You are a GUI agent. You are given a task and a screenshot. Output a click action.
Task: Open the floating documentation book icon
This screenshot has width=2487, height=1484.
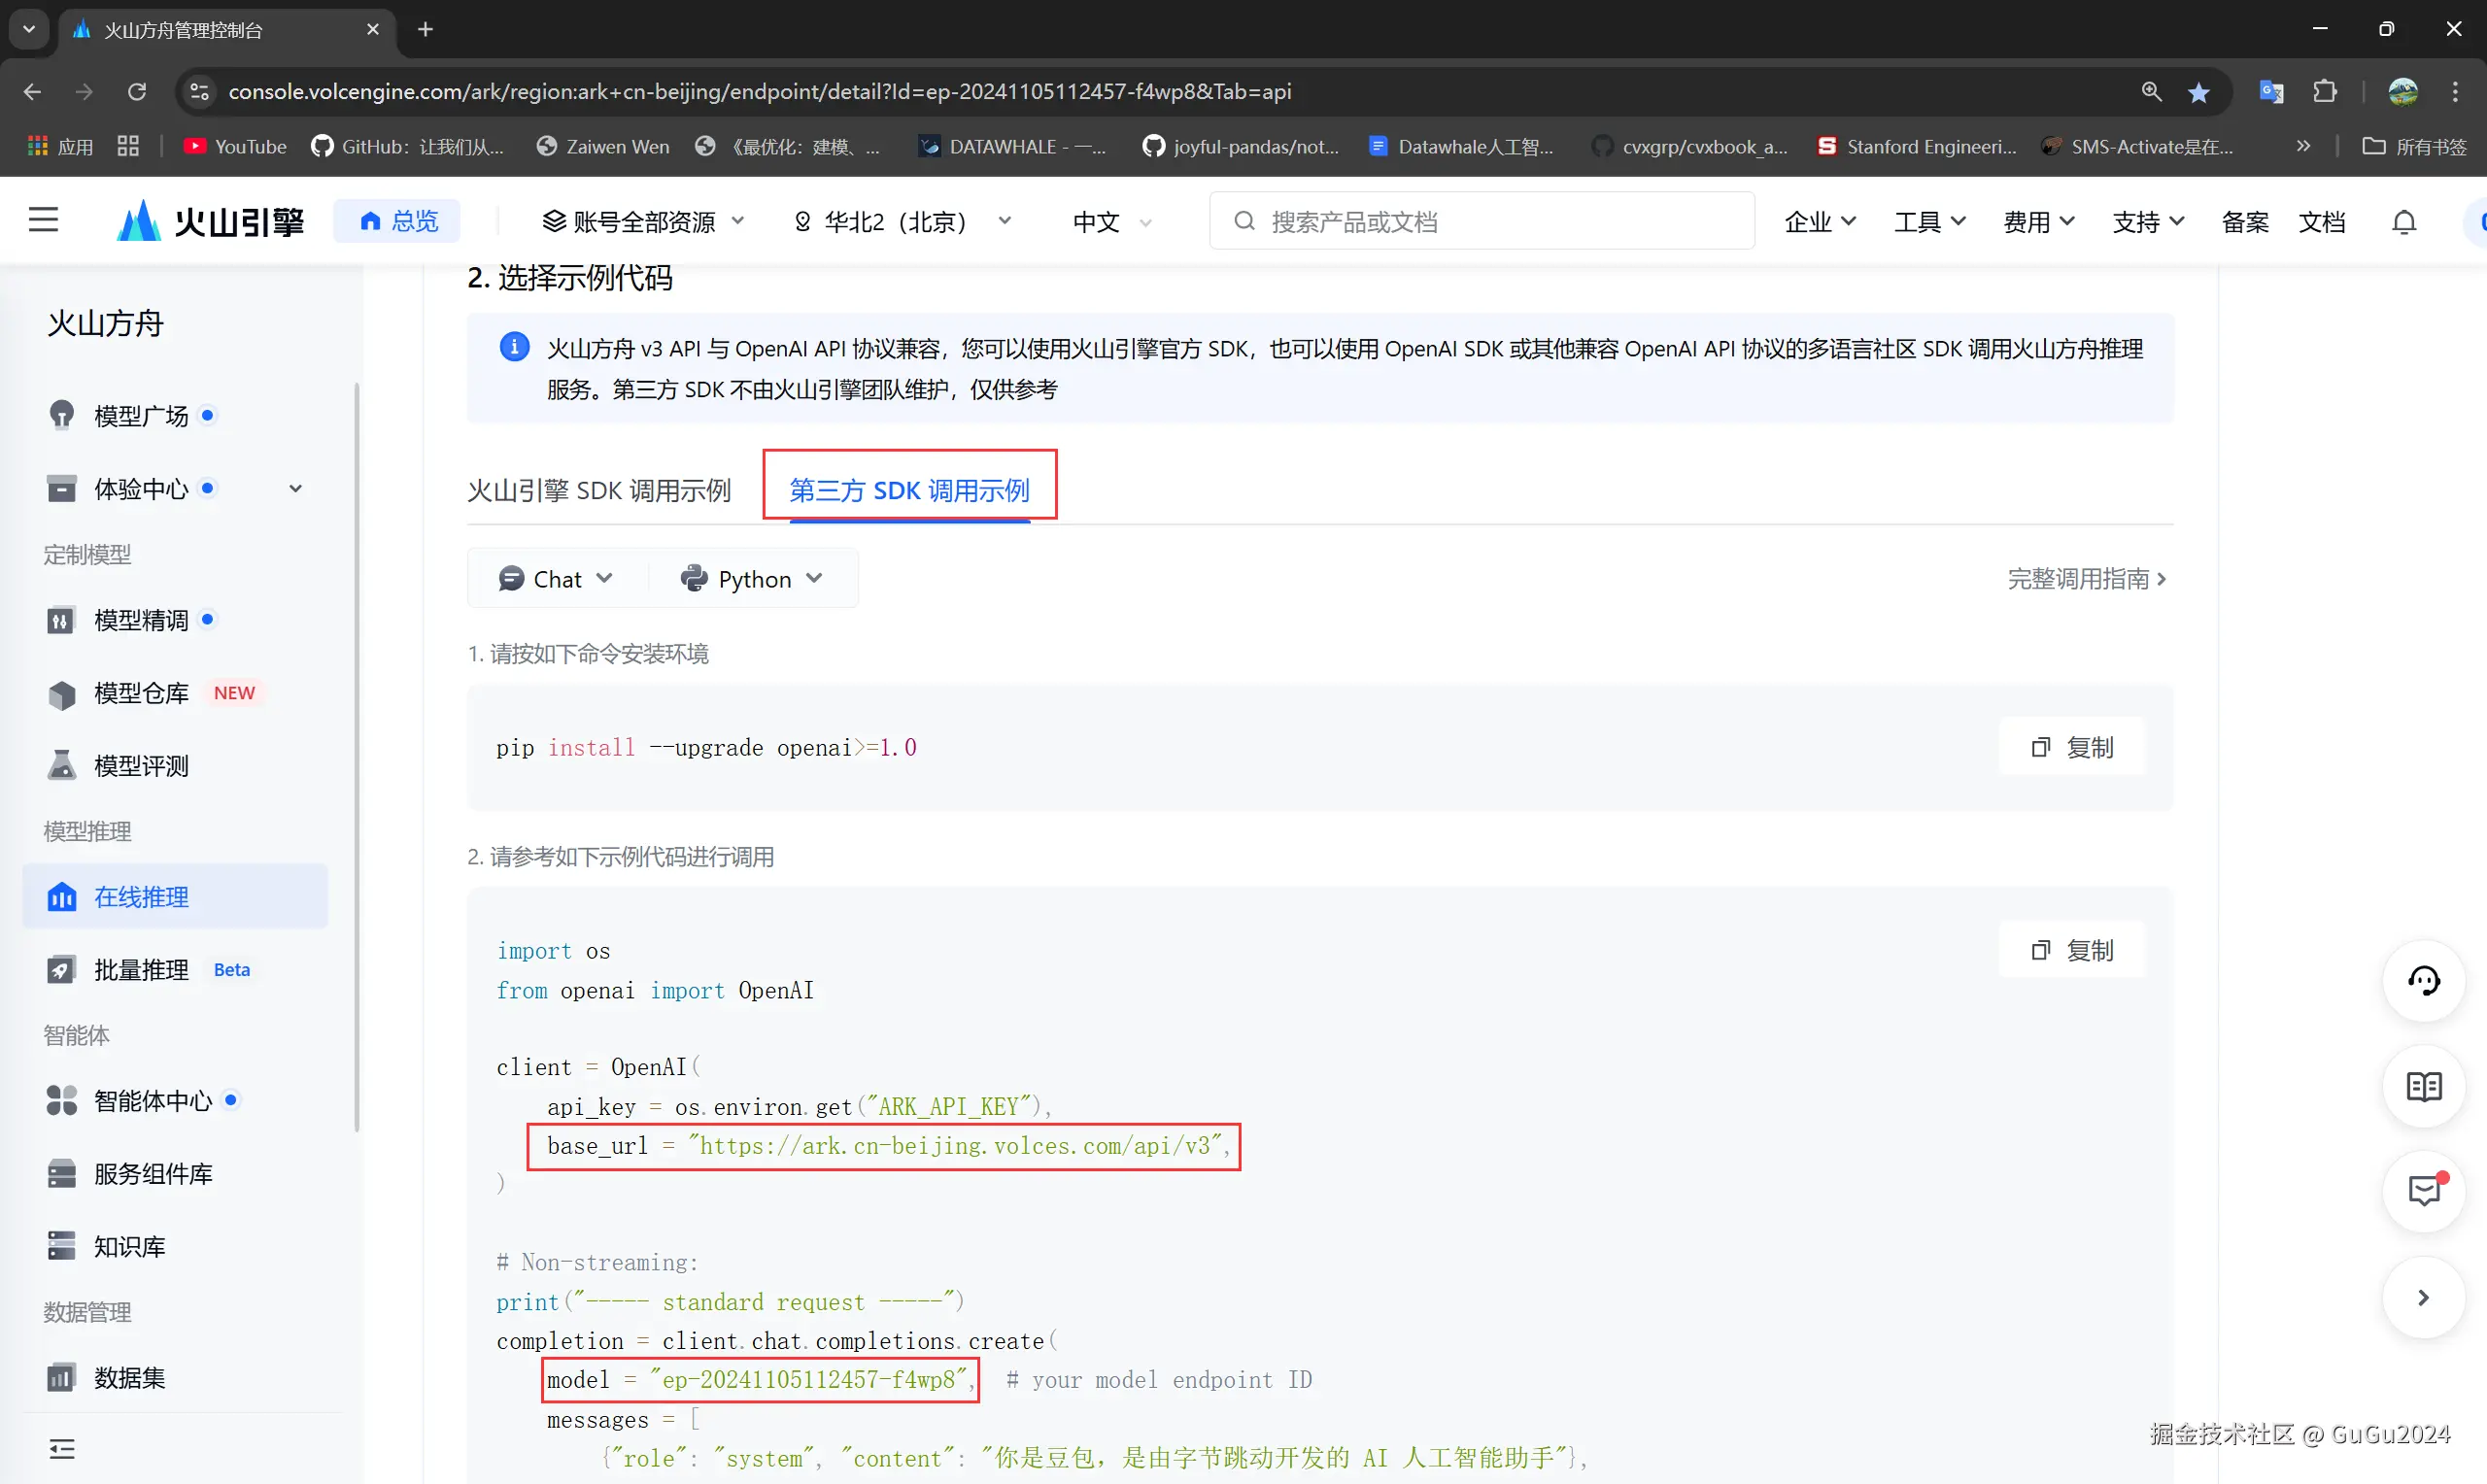[x=2424, y=1088]
